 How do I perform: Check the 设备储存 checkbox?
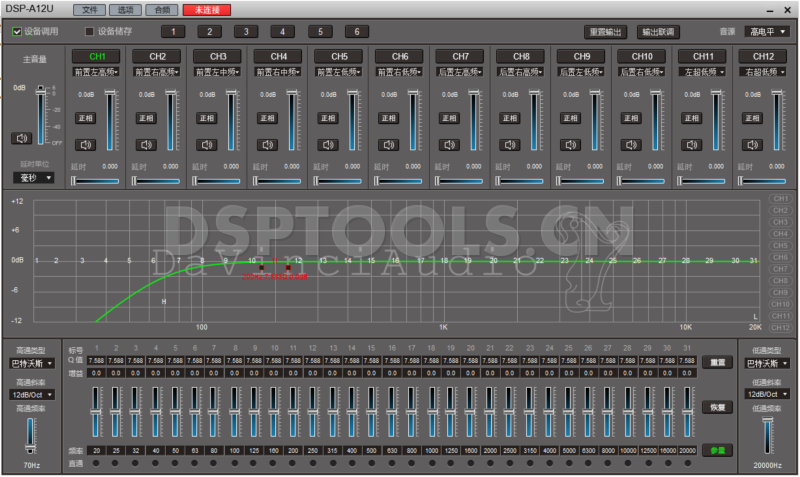click(x=89, y=32)
